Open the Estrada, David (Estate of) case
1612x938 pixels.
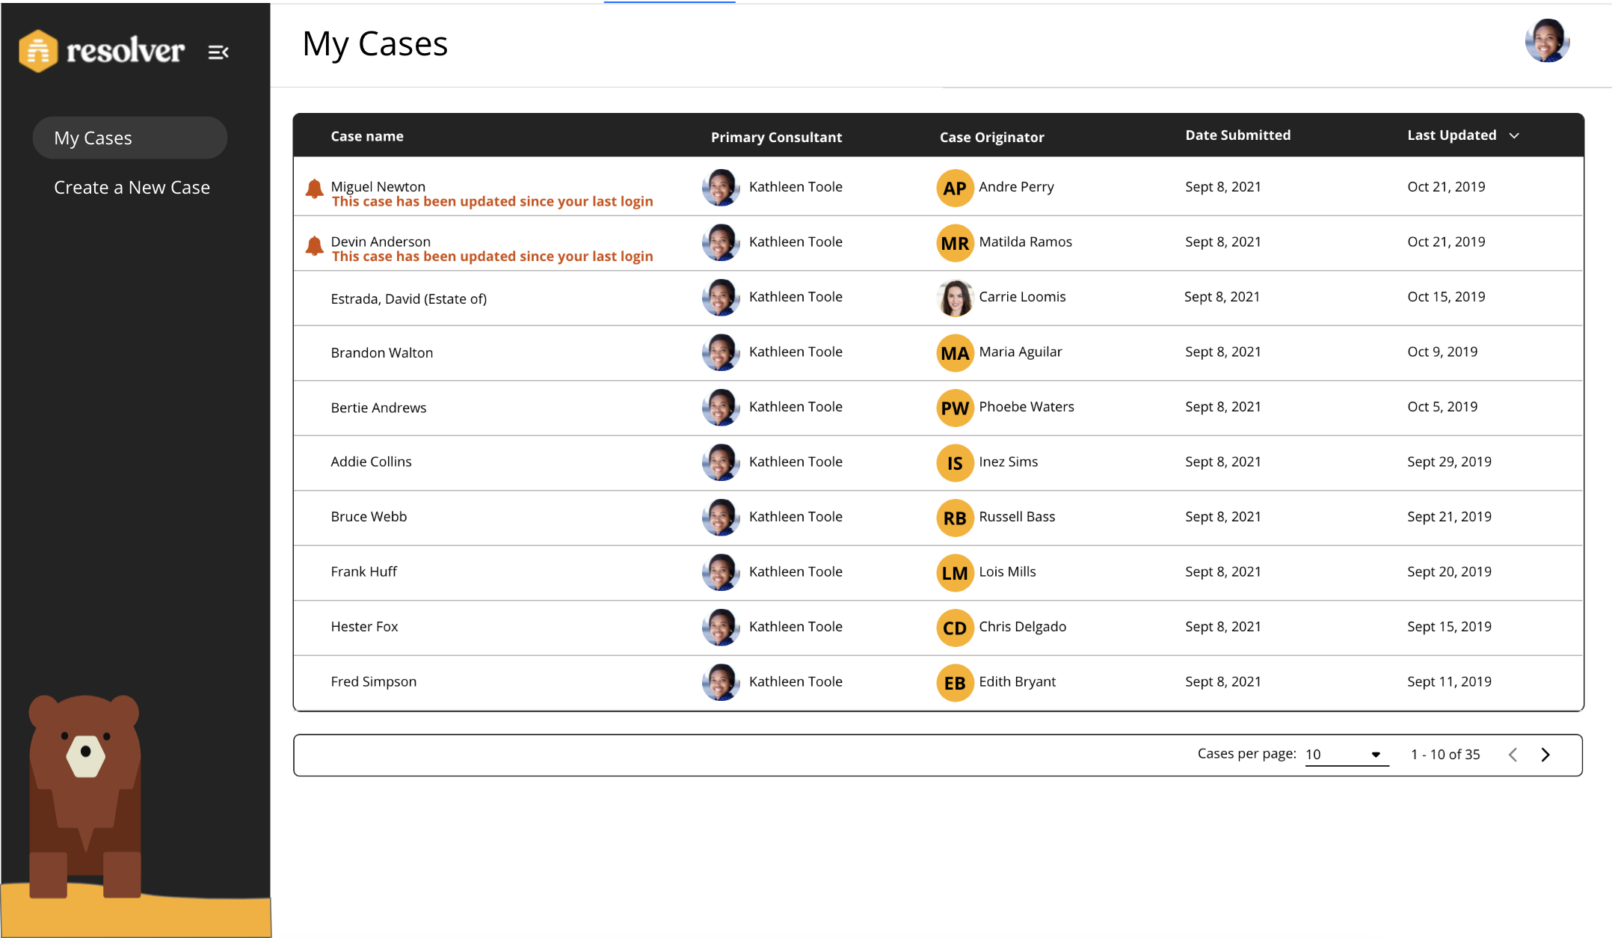pos(408,299)
